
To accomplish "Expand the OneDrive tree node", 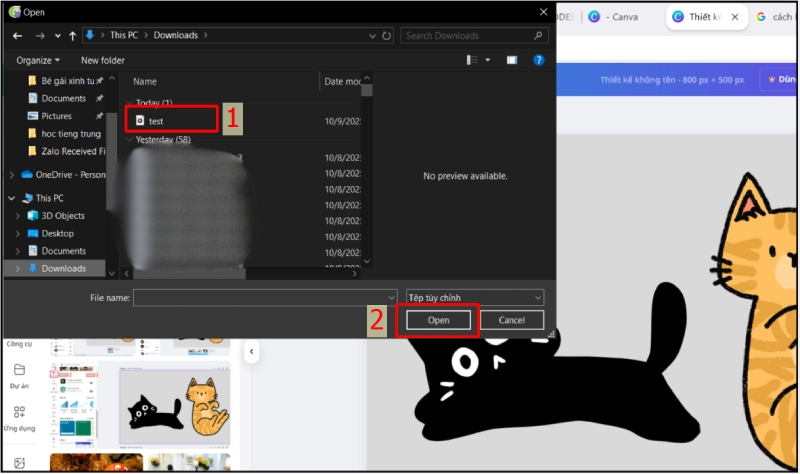I will [x=11, y=174].
